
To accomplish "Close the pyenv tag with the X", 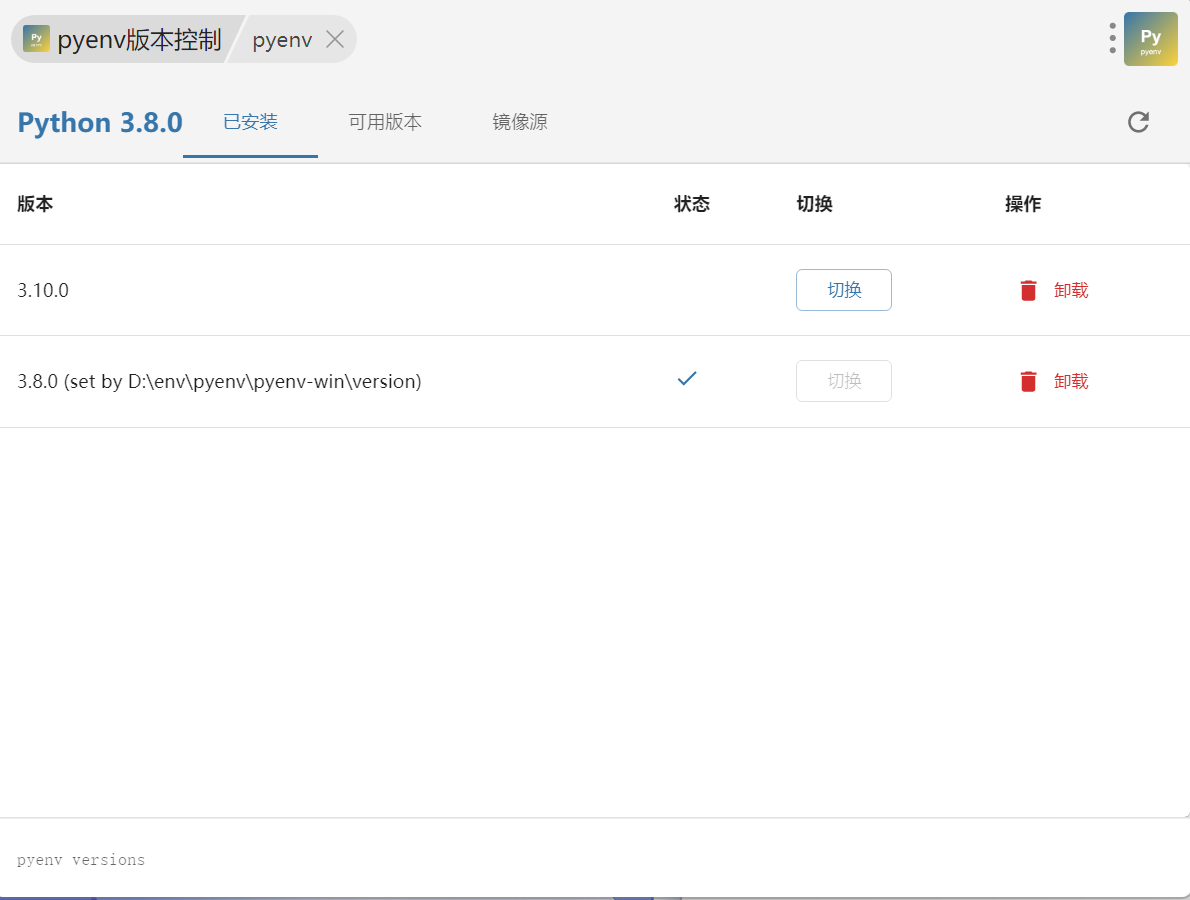I will [335, 39].
